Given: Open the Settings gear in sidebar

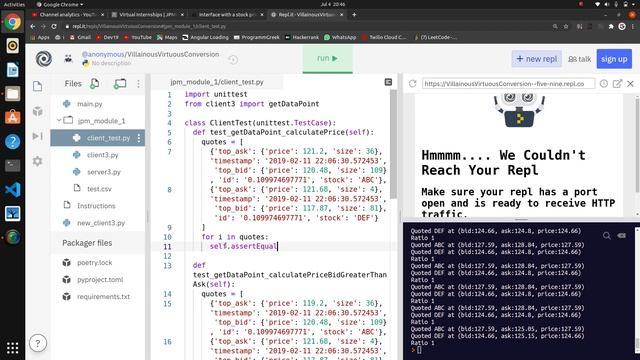Looking at the screenshot, I should [x=38, y=161].
